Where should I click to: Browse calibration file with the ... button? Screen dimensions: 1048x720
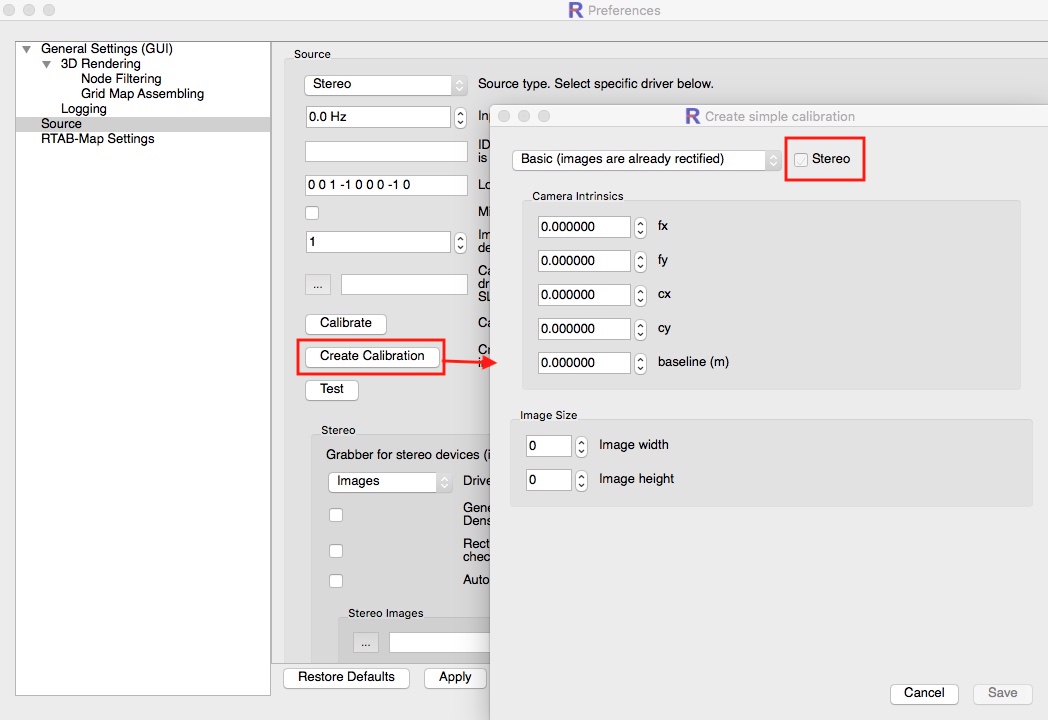317,285
